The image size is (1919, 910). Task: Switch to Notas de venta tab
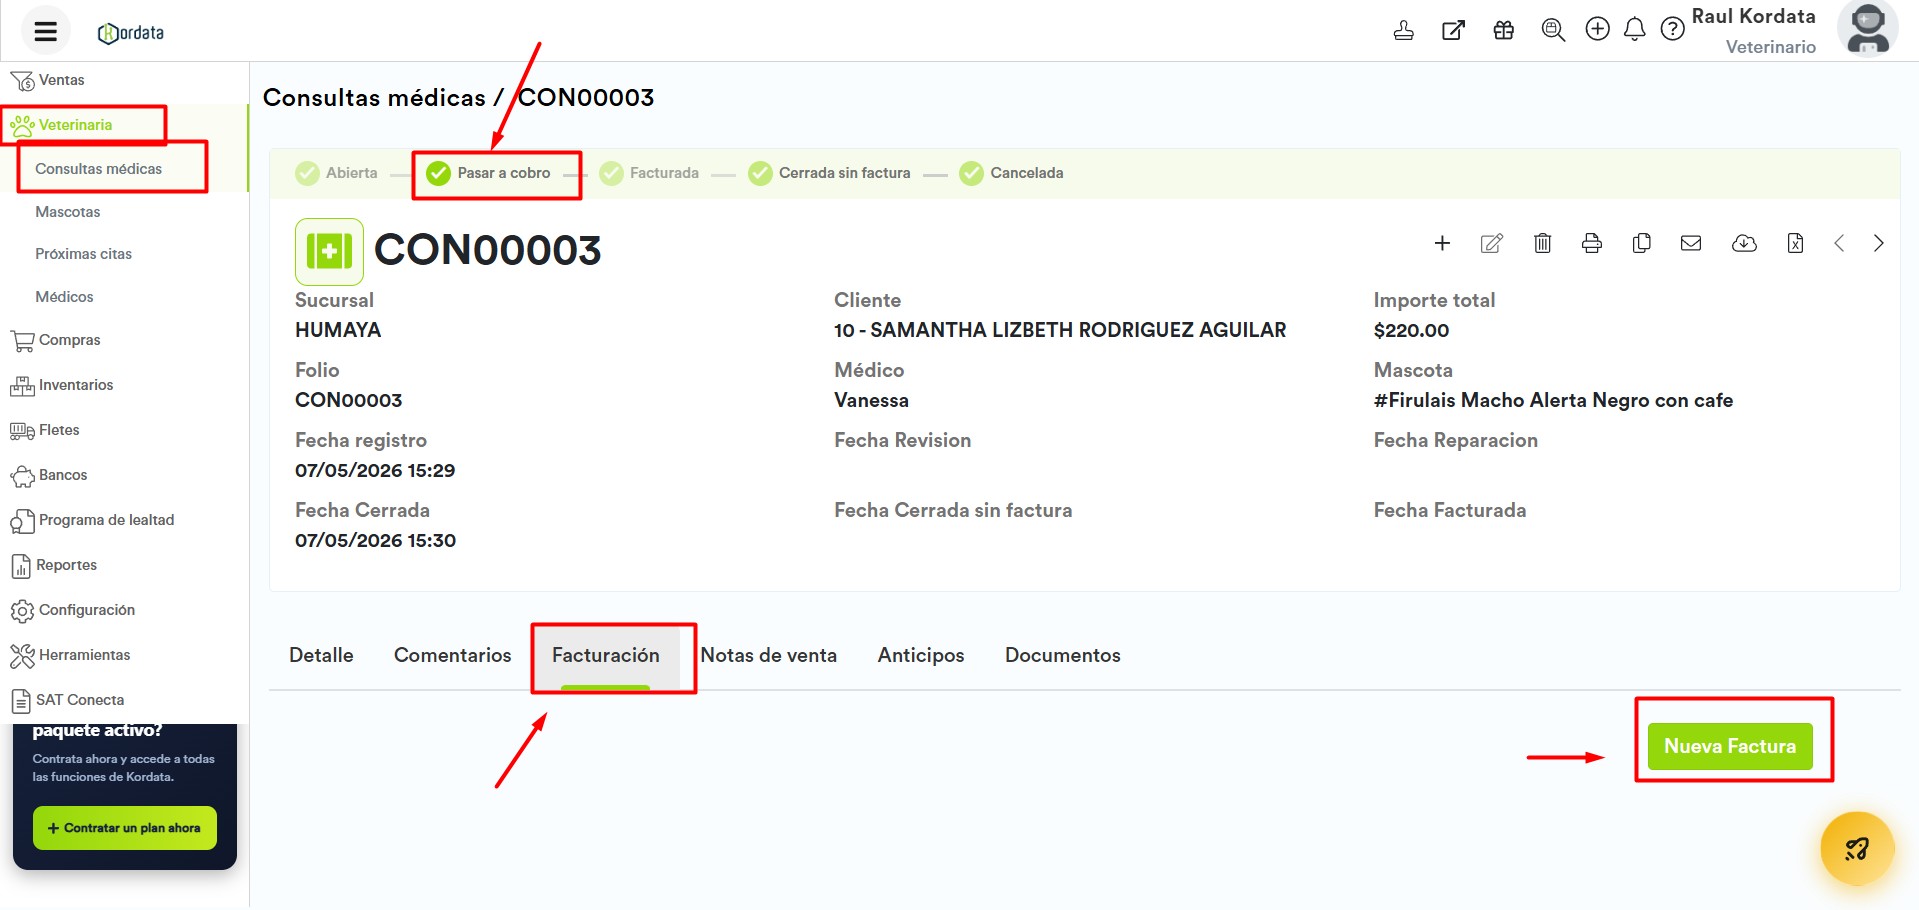click(x=768, y=655)
